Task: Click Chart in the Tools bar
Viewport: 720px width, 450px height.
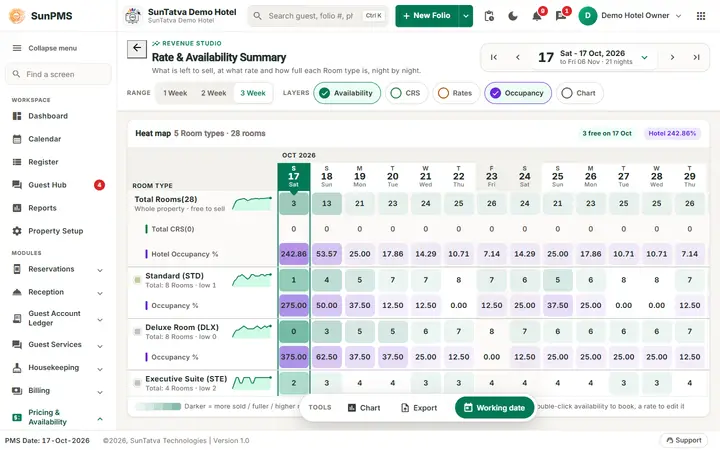Action: coord(364,408)
